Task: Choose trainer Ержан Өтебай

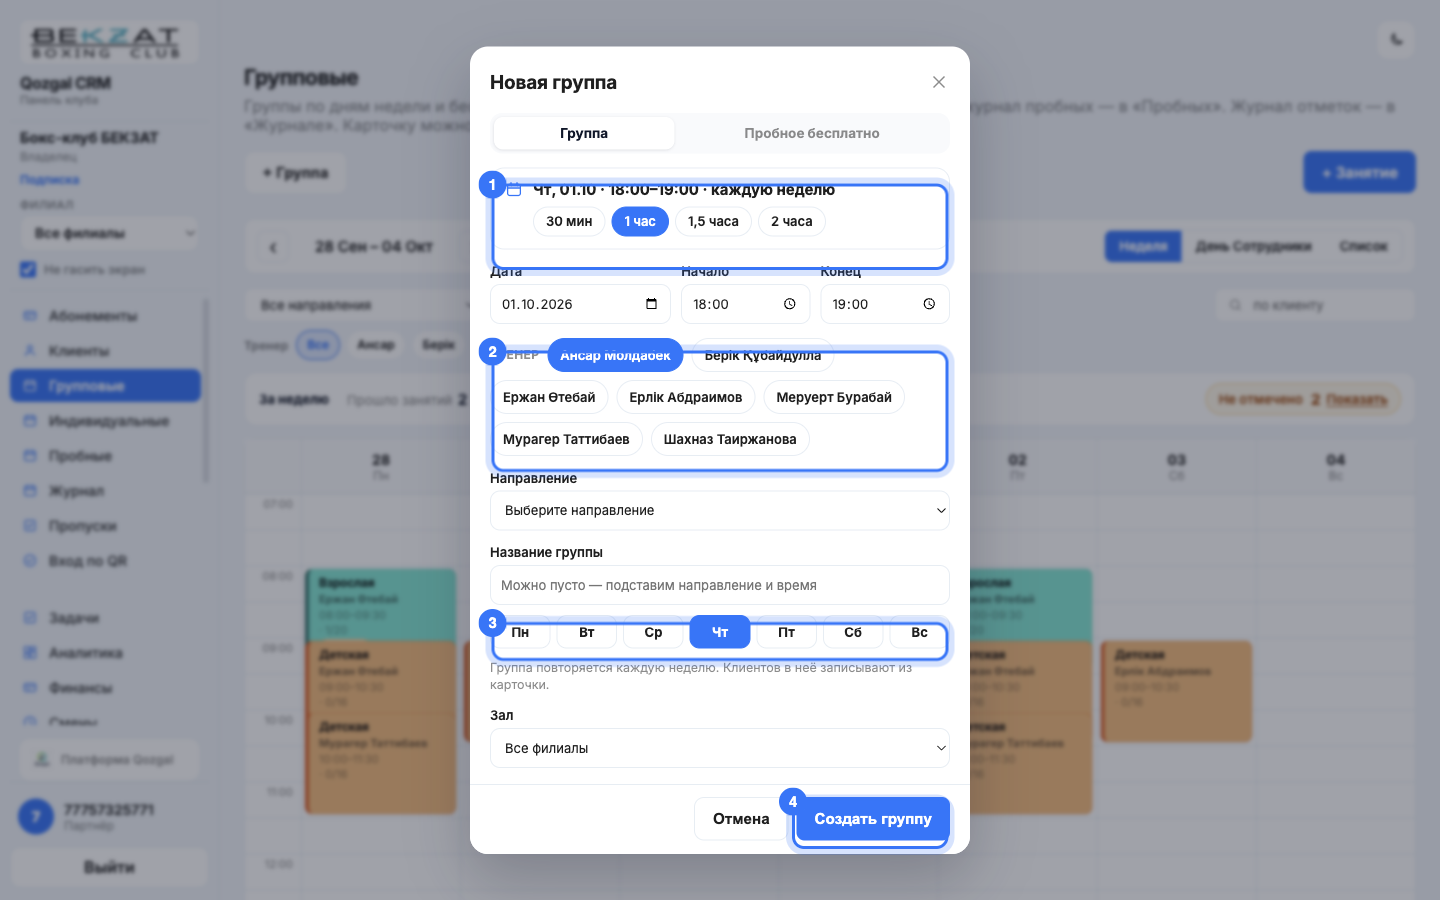Action: [549, 397]
